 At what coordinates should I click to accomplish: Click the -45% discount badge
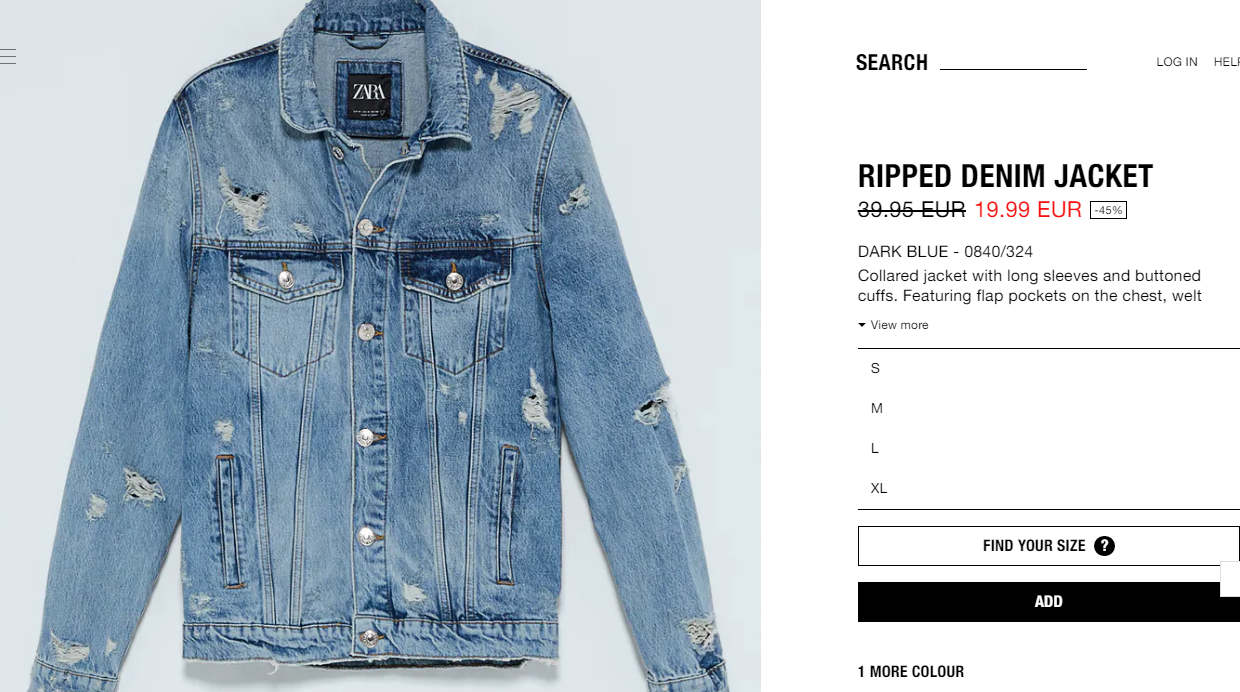pyautogui.click(x=1108, y=210)
